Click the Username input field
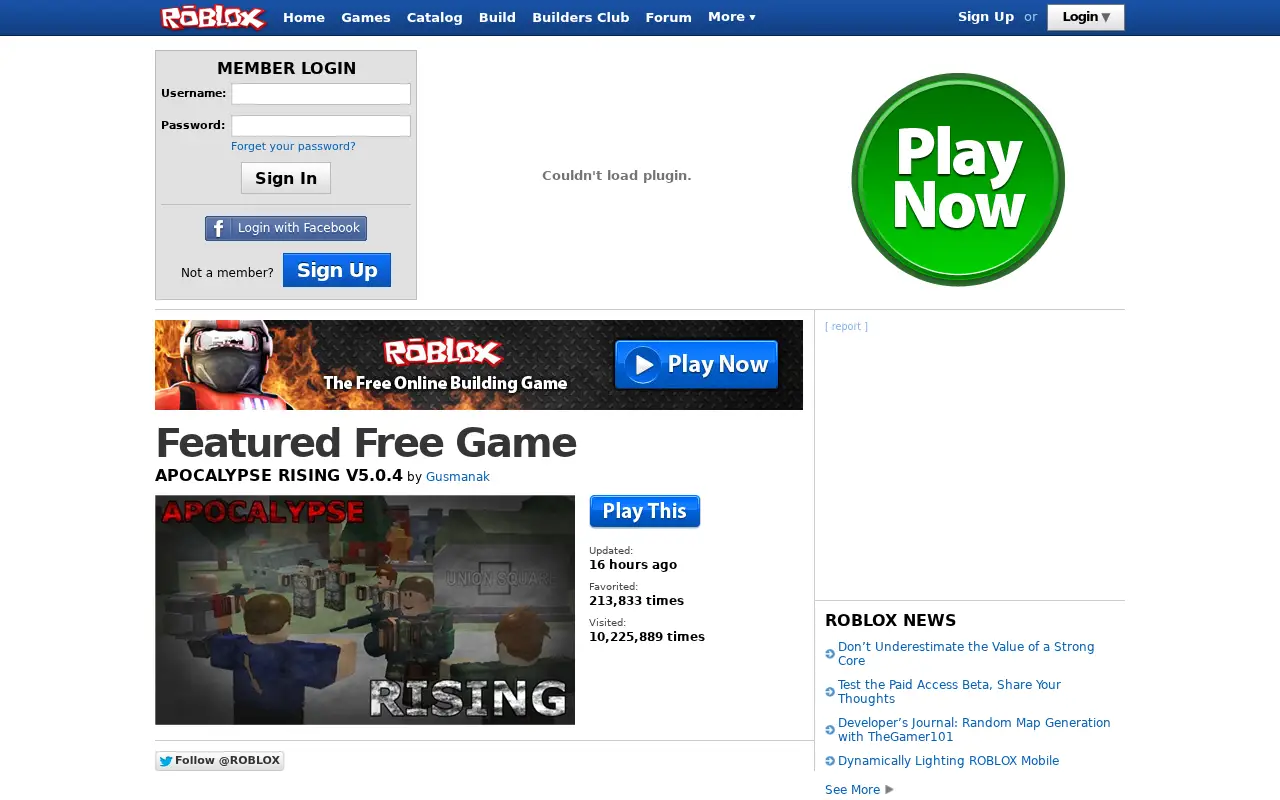The image size is (1280, 800). (321, 94)
